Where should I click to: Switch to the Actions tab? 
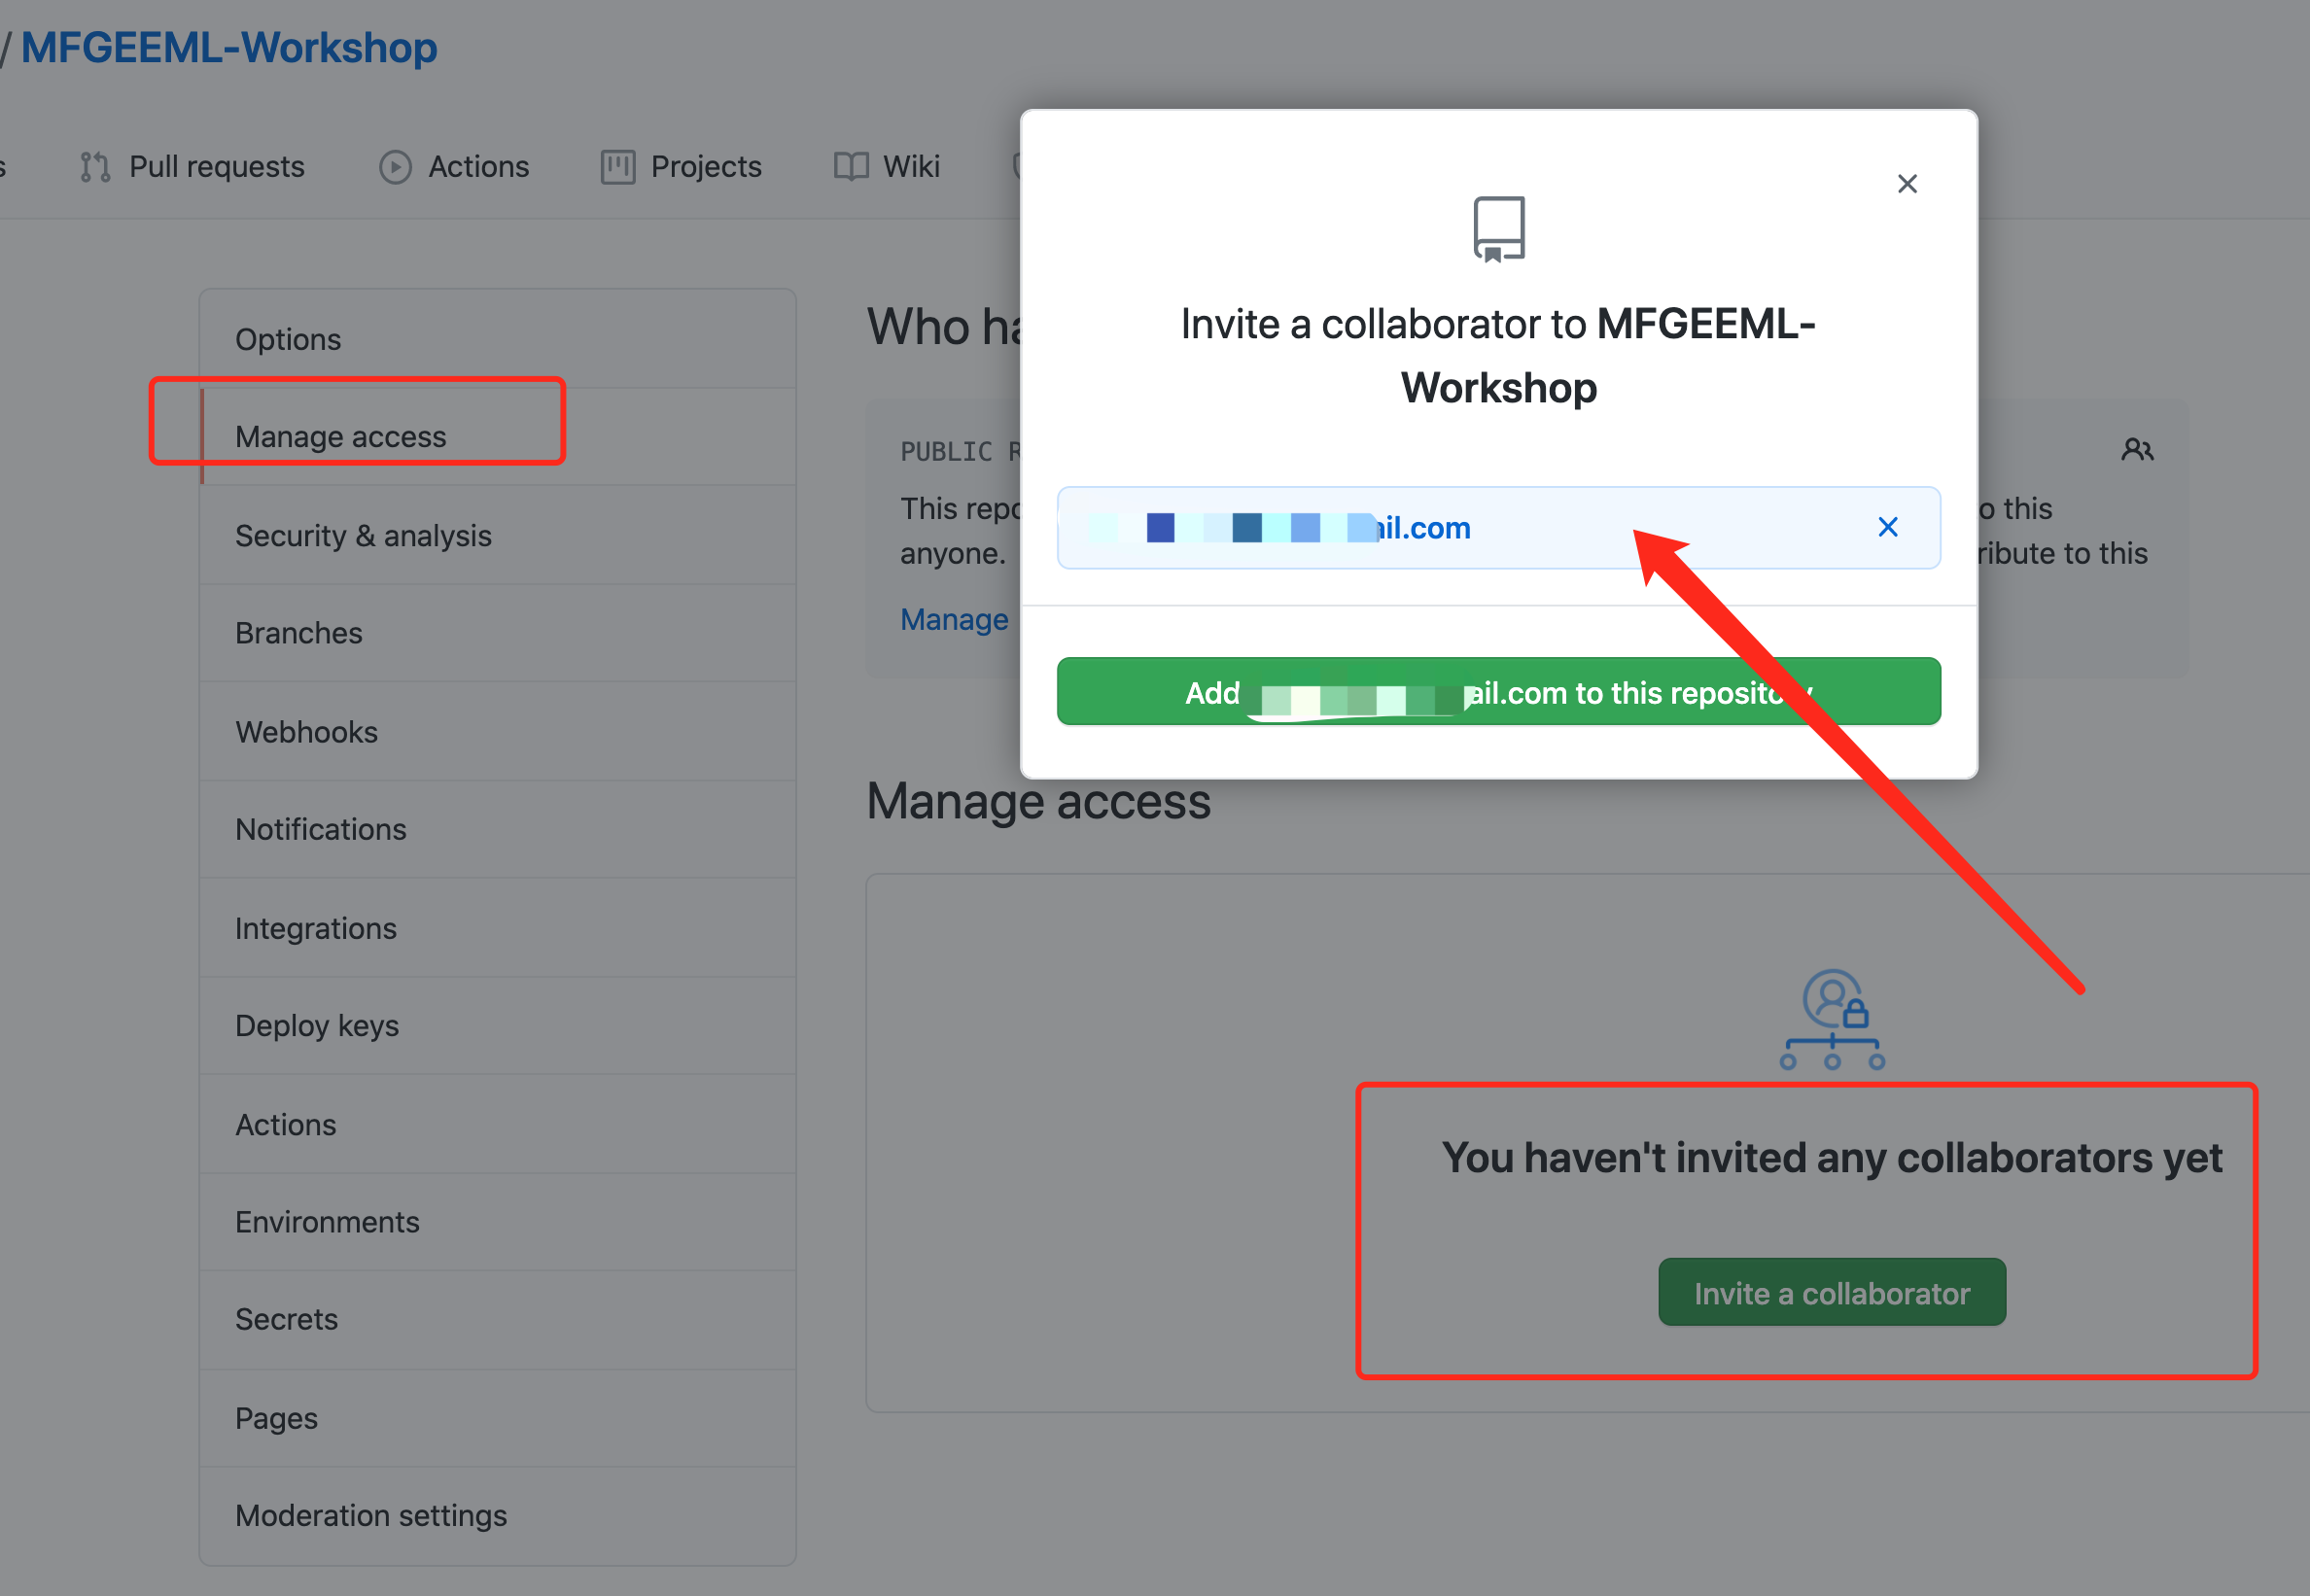coord(454,166)
